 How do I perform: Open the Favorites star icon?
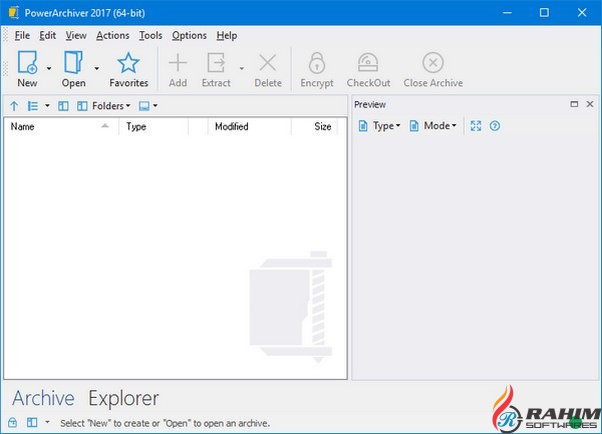click(128, 63)
